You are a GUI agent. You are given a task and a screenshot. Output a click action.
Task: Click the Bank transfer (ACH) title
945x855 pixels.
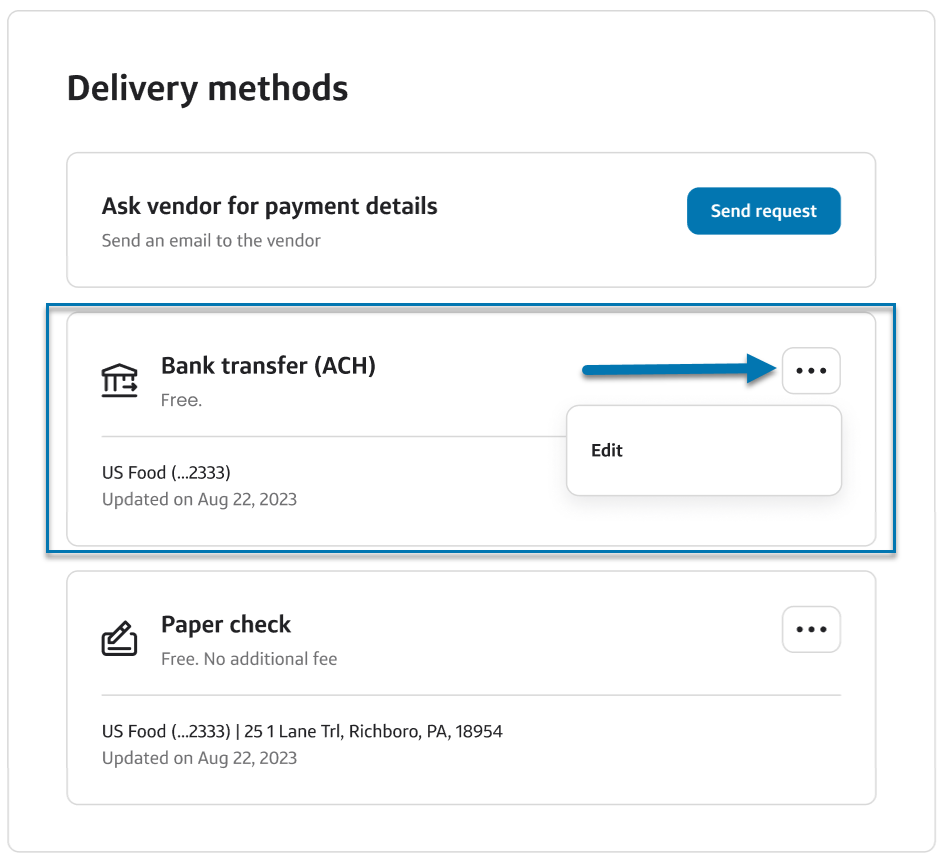pos(268,366)
